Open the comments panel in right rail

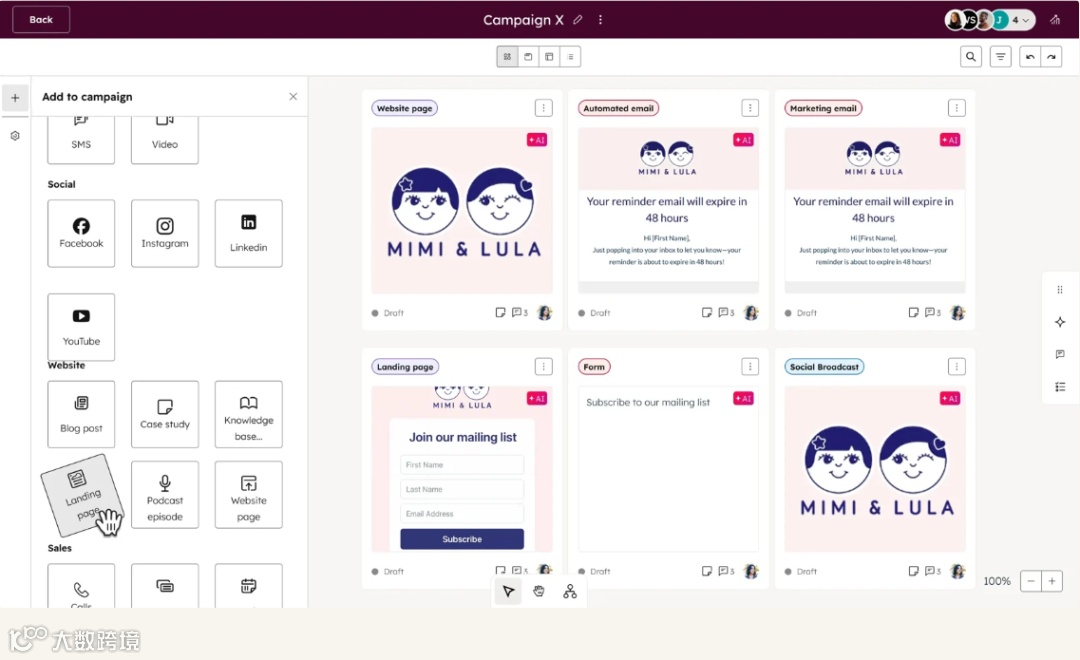(x=1060, y=354)
